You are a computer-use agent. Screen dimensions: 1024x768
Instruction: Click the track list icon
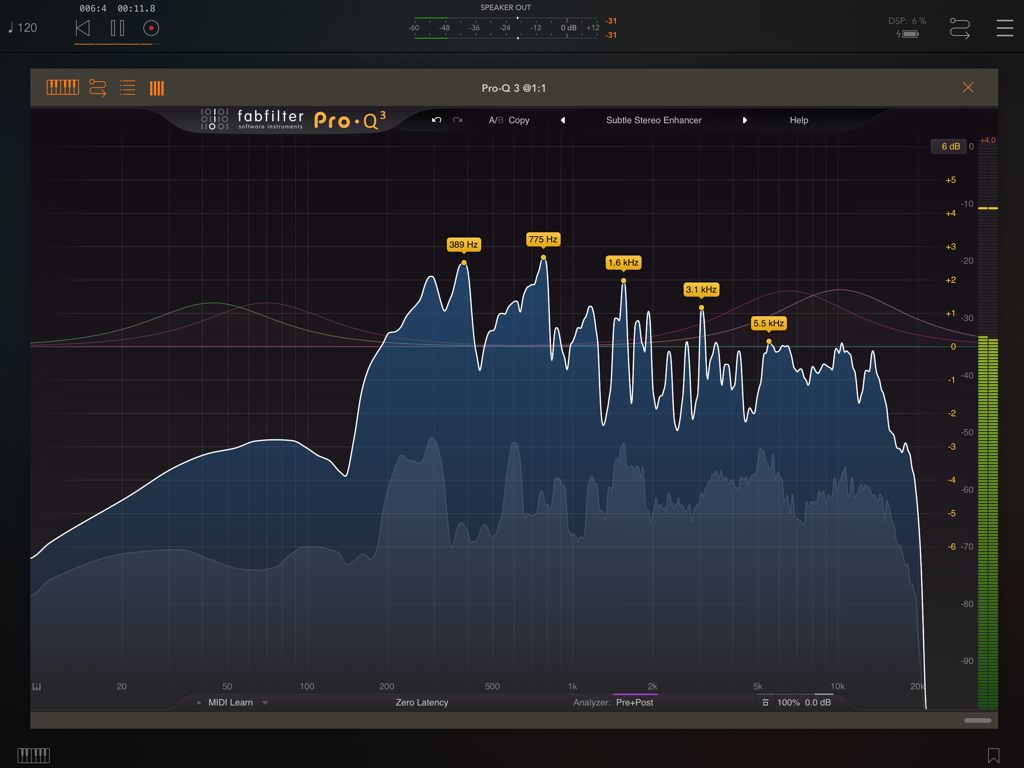127,88
